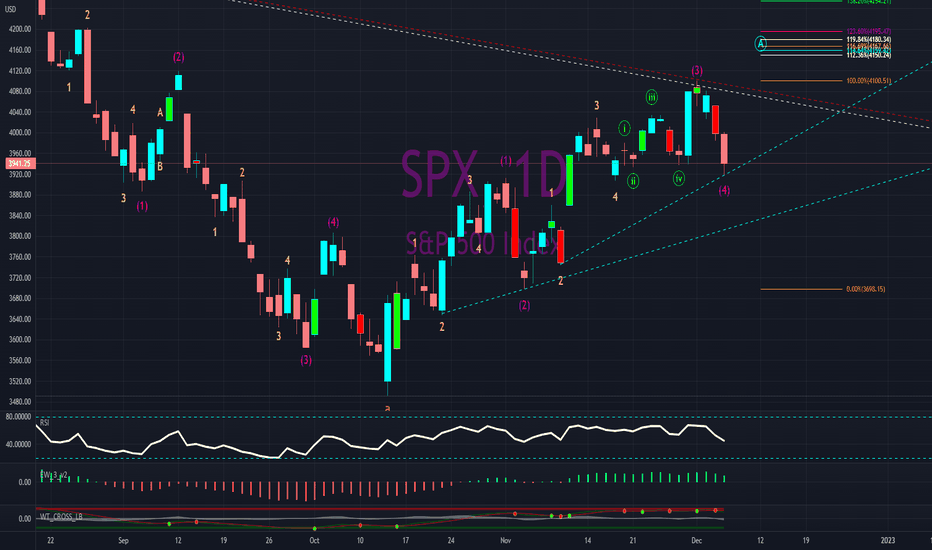Click the 14 date axis label
The height and width of the screenshot is (550, 932).
(587, 540)
